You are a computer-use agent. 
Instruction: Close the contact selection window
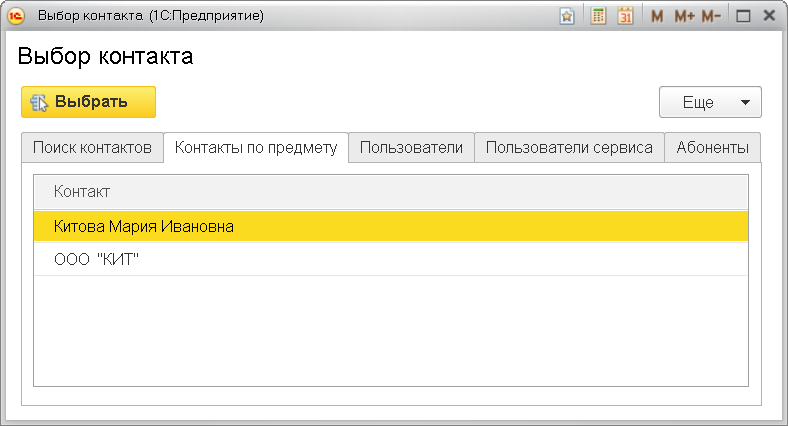click(769, 16)
